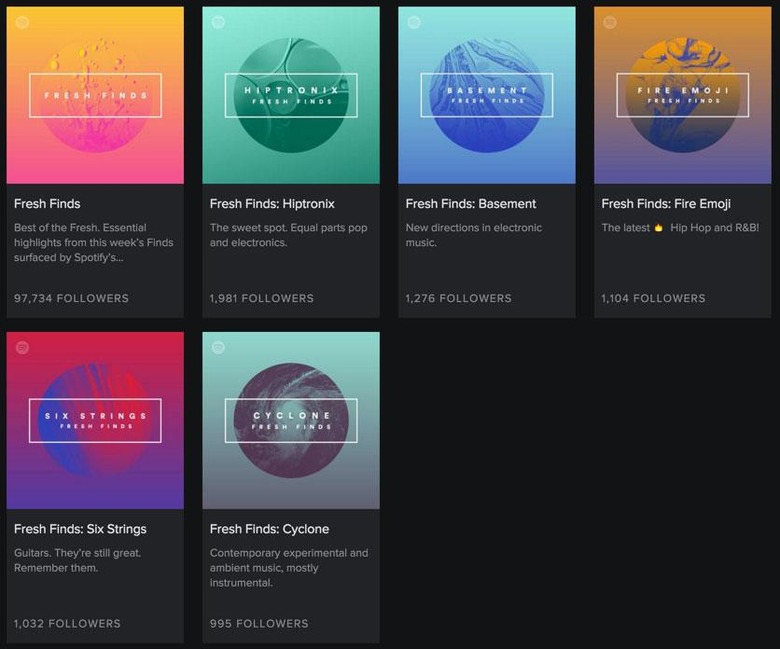The height and width of the screenshot is (649, 780).
Task: Click Spotify logo on Fresh Finds cover
Action: [22, 22]
